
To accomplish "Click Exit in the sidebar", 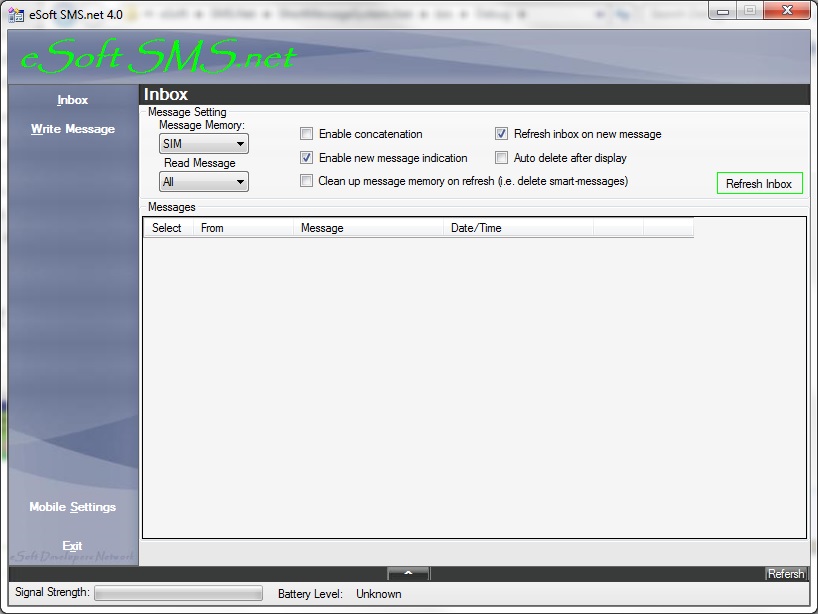I will tap(73, 546).
